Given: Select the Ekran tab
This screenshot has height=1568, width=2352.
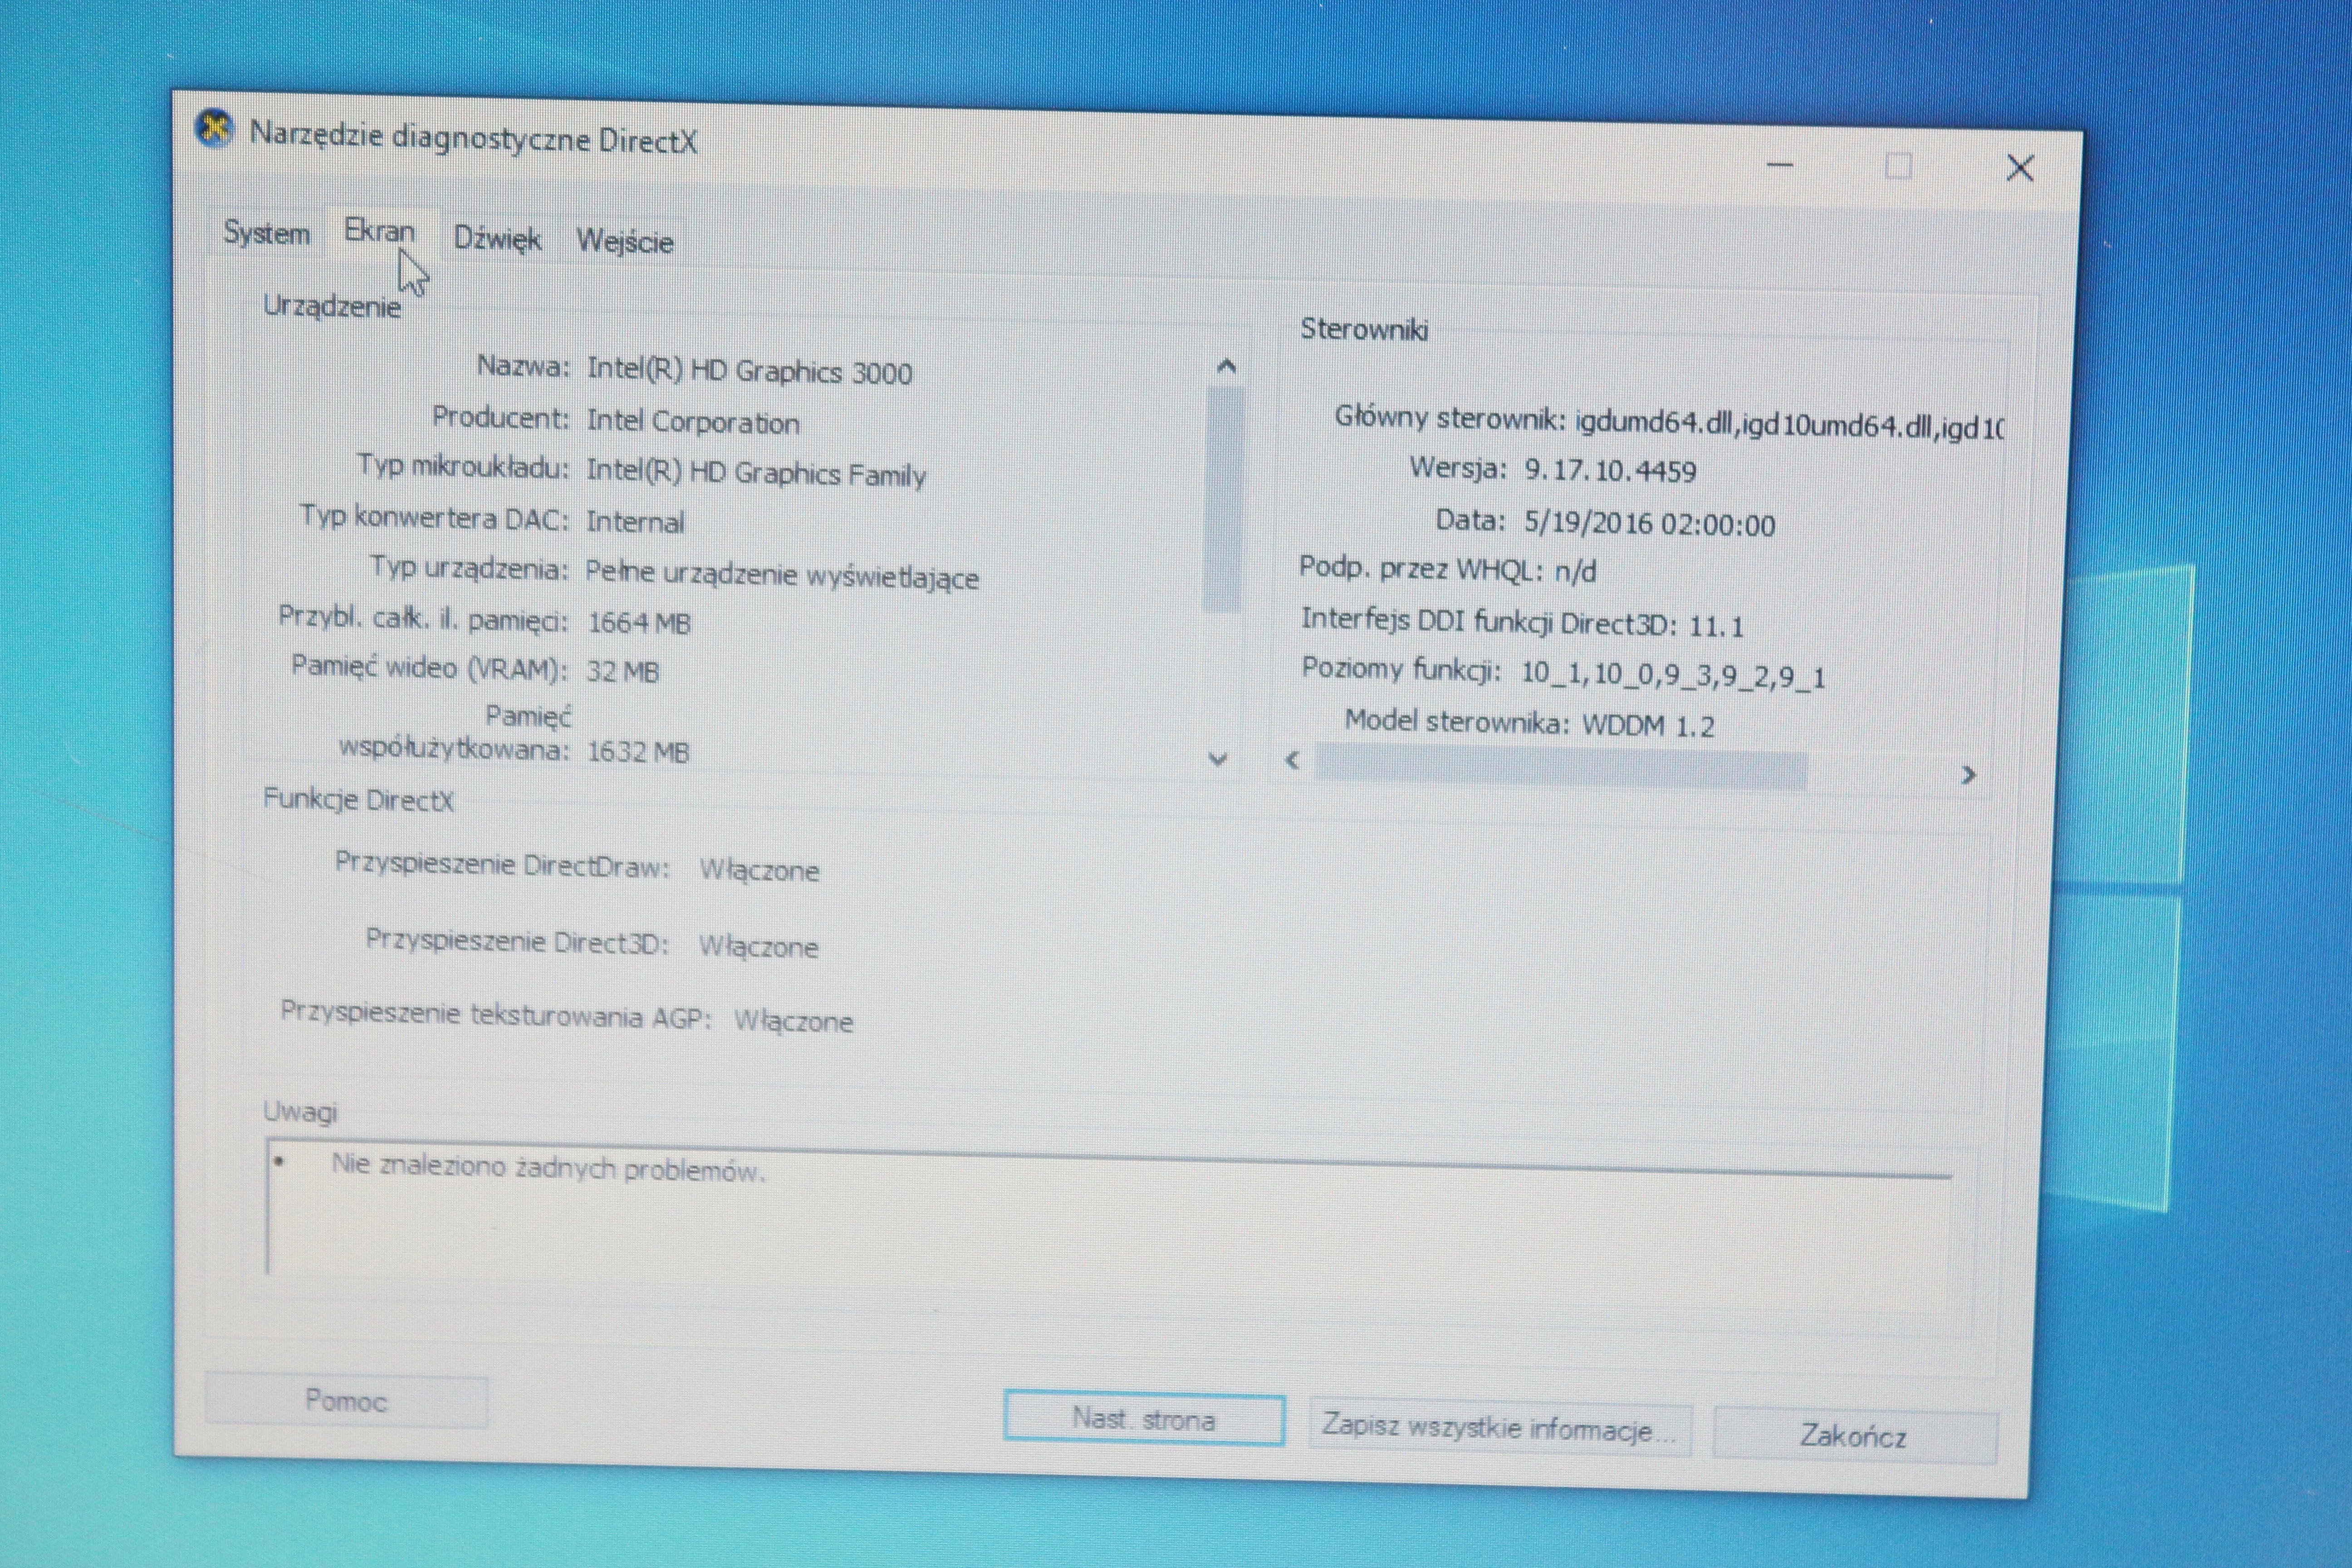Looking at the screenshot, I should 380,231.
